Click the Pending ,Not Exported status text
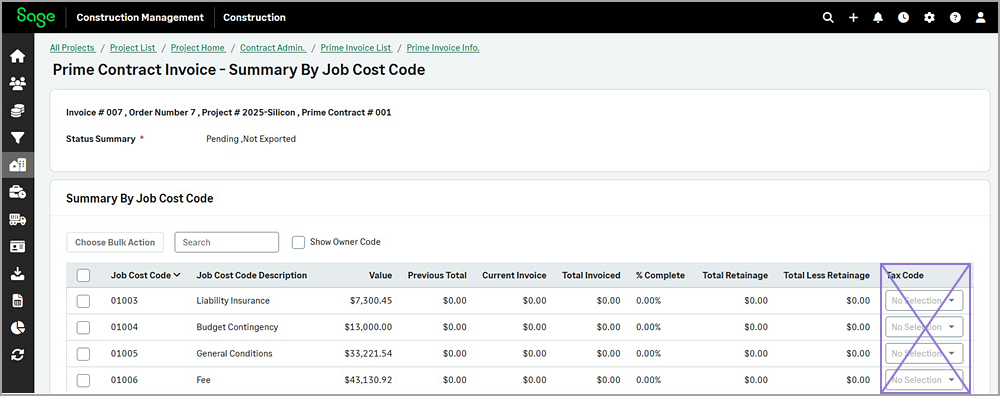Image resolution: width=1000 pixels, height=396 pixels. pos(251,138)
